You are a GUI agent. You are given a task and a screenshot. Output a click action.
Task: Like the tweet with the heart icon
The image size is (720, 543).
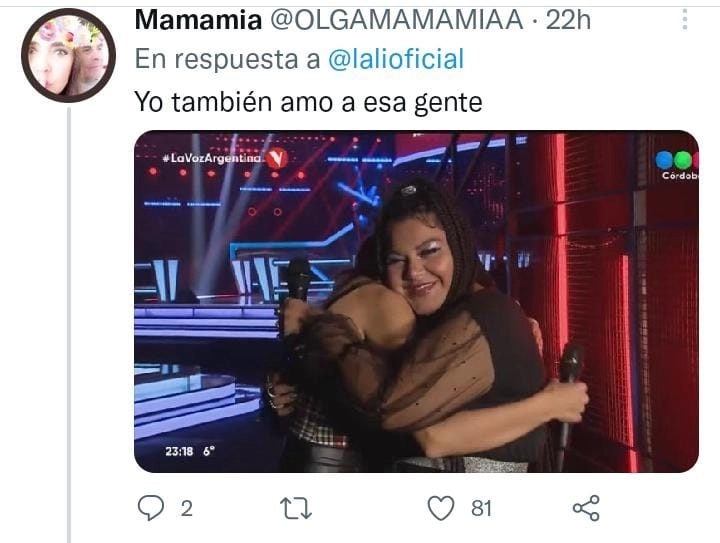441,508
